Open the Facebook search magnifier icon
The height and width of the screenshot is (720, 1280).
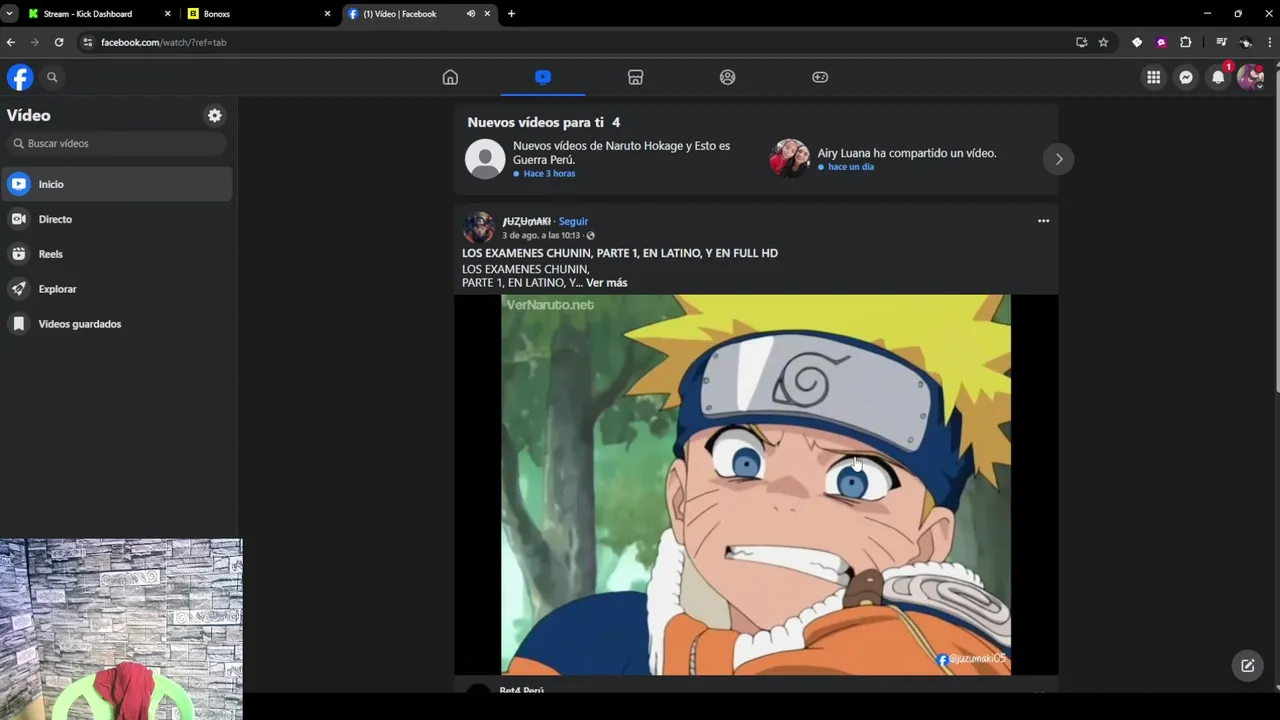tap(52, 77)
